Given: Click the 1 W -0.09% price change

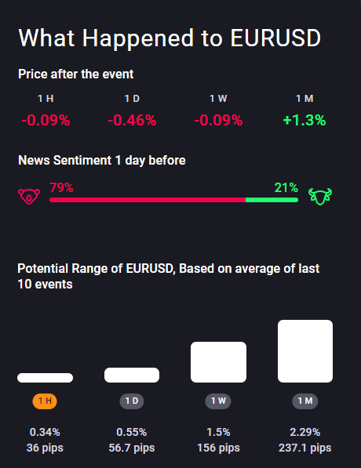Looking at the screenshot, I should (x=218, y=120).
